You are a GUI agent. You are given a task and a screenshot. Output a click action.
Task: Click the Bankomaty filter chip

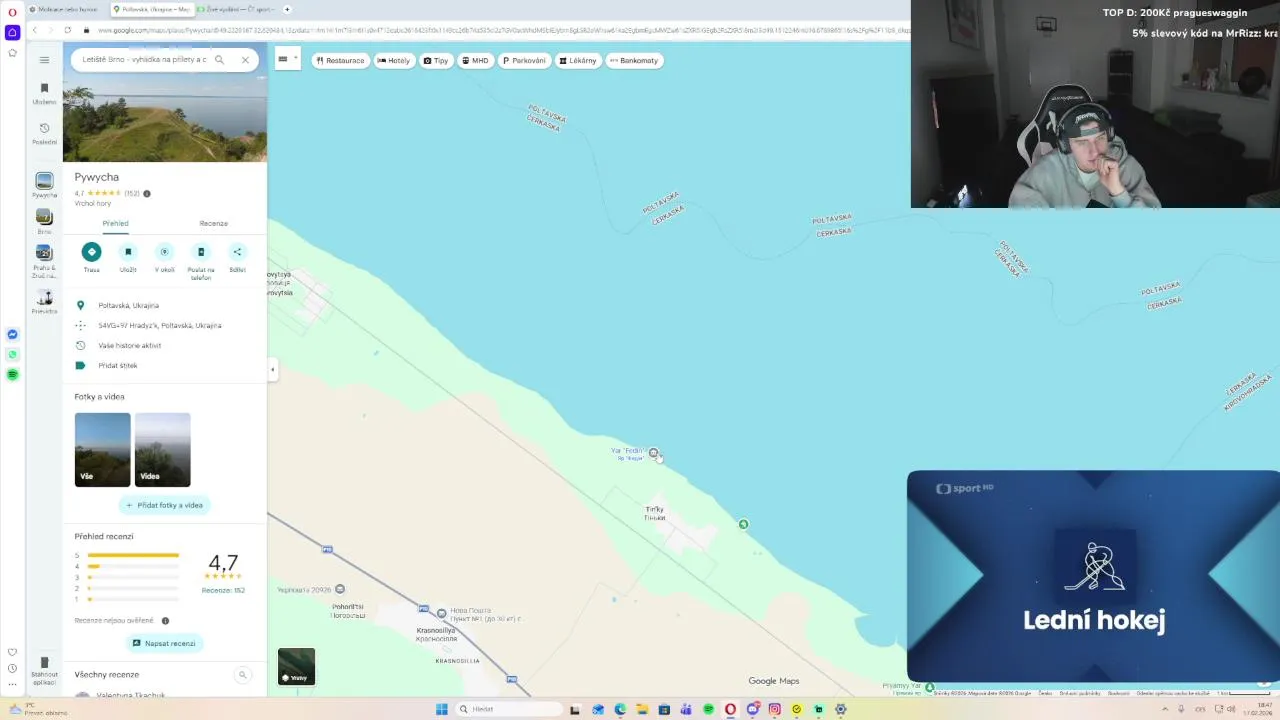(634, 60)
